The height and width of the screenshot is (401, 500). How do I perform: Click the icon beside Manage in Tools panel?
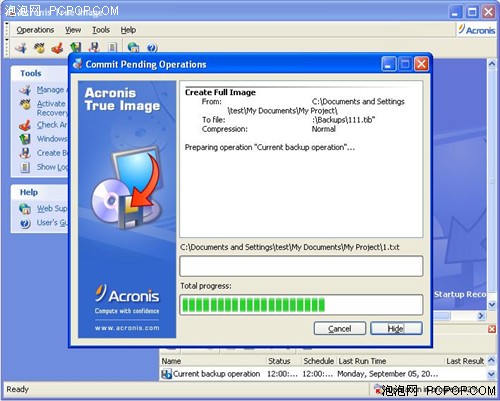point(25,90)
